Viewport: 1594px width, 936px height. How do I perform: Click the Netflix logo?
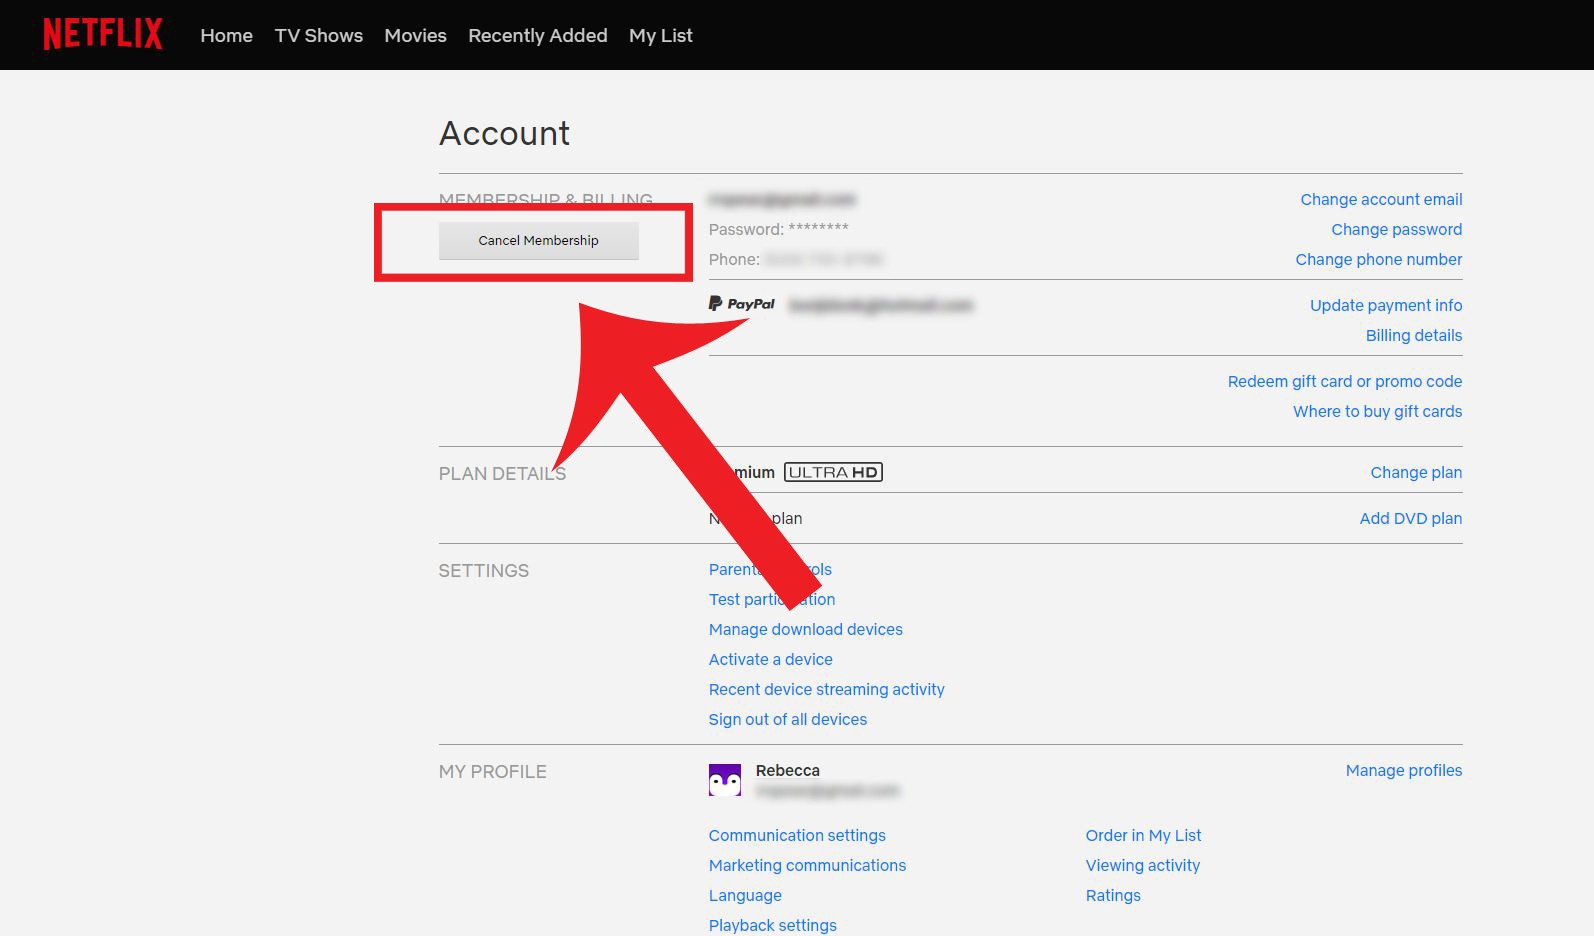[102, 35]
